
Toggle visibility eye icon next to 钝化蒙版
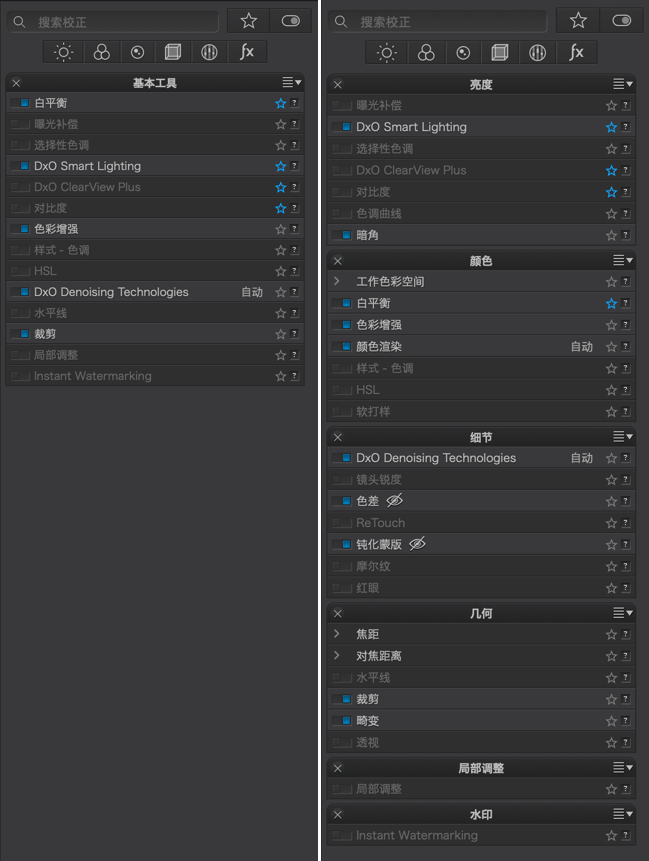pyautogui.click(x=417, y=544)
